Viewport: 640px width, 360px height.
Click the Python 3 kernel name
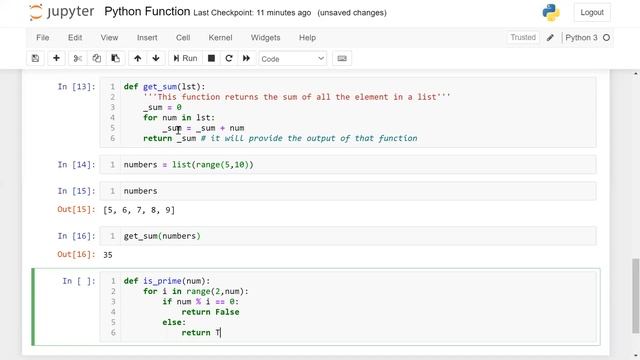pos(581,38)
